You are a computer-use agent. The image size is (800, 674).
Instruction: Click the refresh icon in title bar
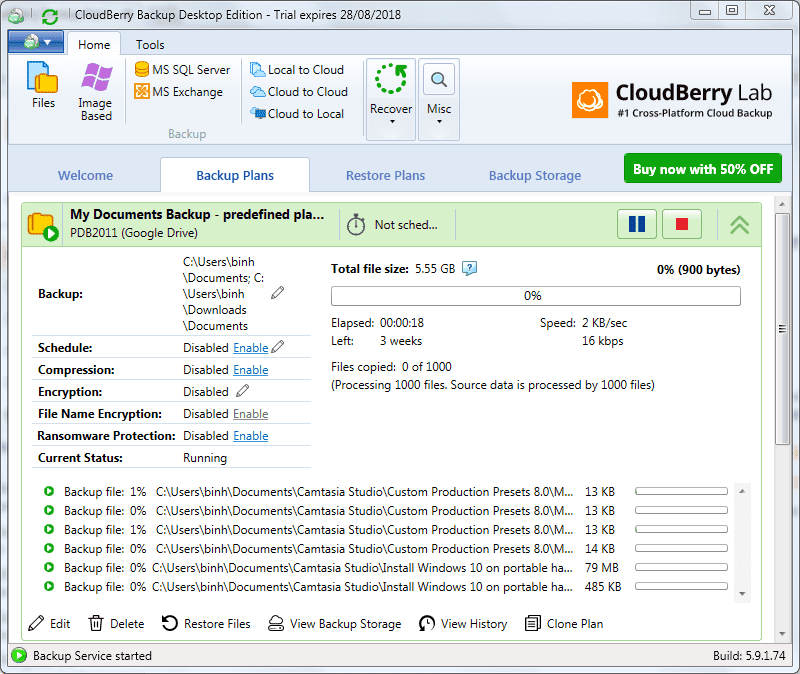coord(49,16)
